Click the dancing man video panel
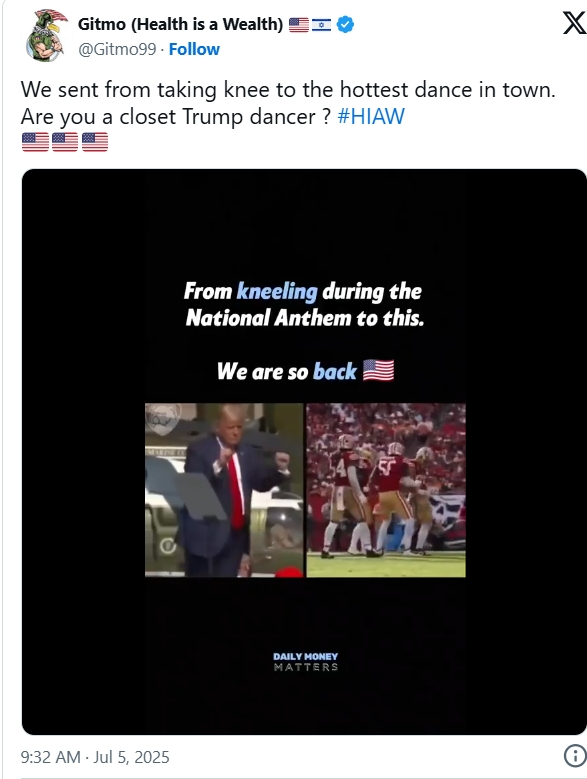Image resolution: width=587 pixels, height=779 pixels. 224,490
